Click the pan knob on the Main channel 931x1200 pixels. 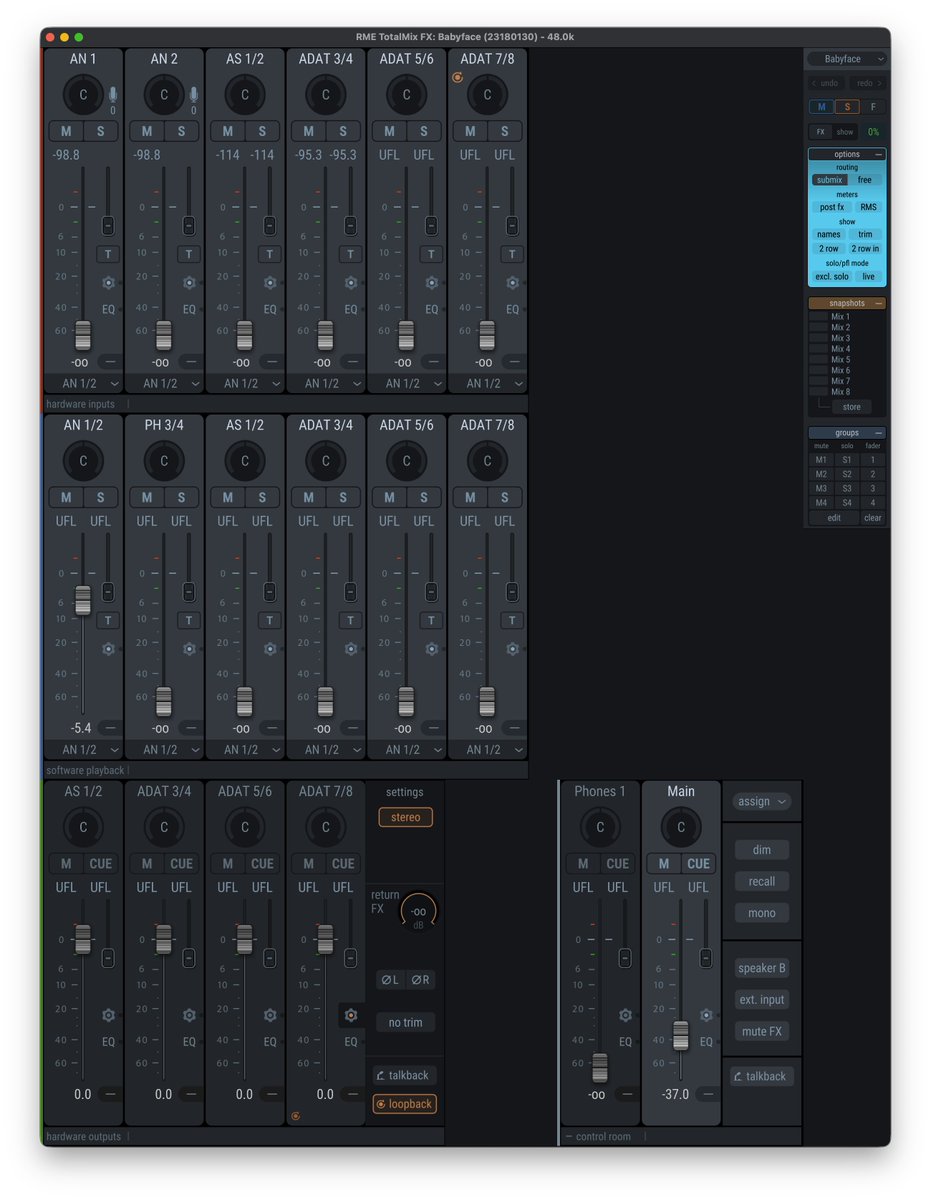coord(681,827)
